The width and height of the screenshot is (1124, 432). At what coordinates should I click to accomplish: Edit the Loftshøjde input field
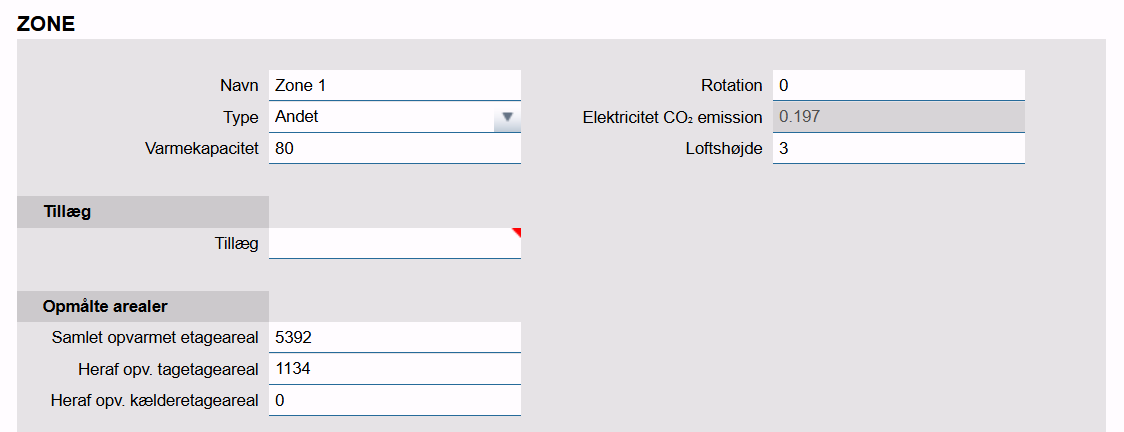[898, 148]
